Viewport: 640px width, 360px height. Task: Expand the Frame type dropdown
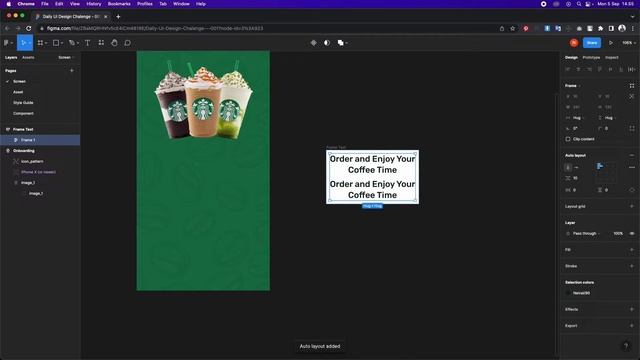coord(573,86)
